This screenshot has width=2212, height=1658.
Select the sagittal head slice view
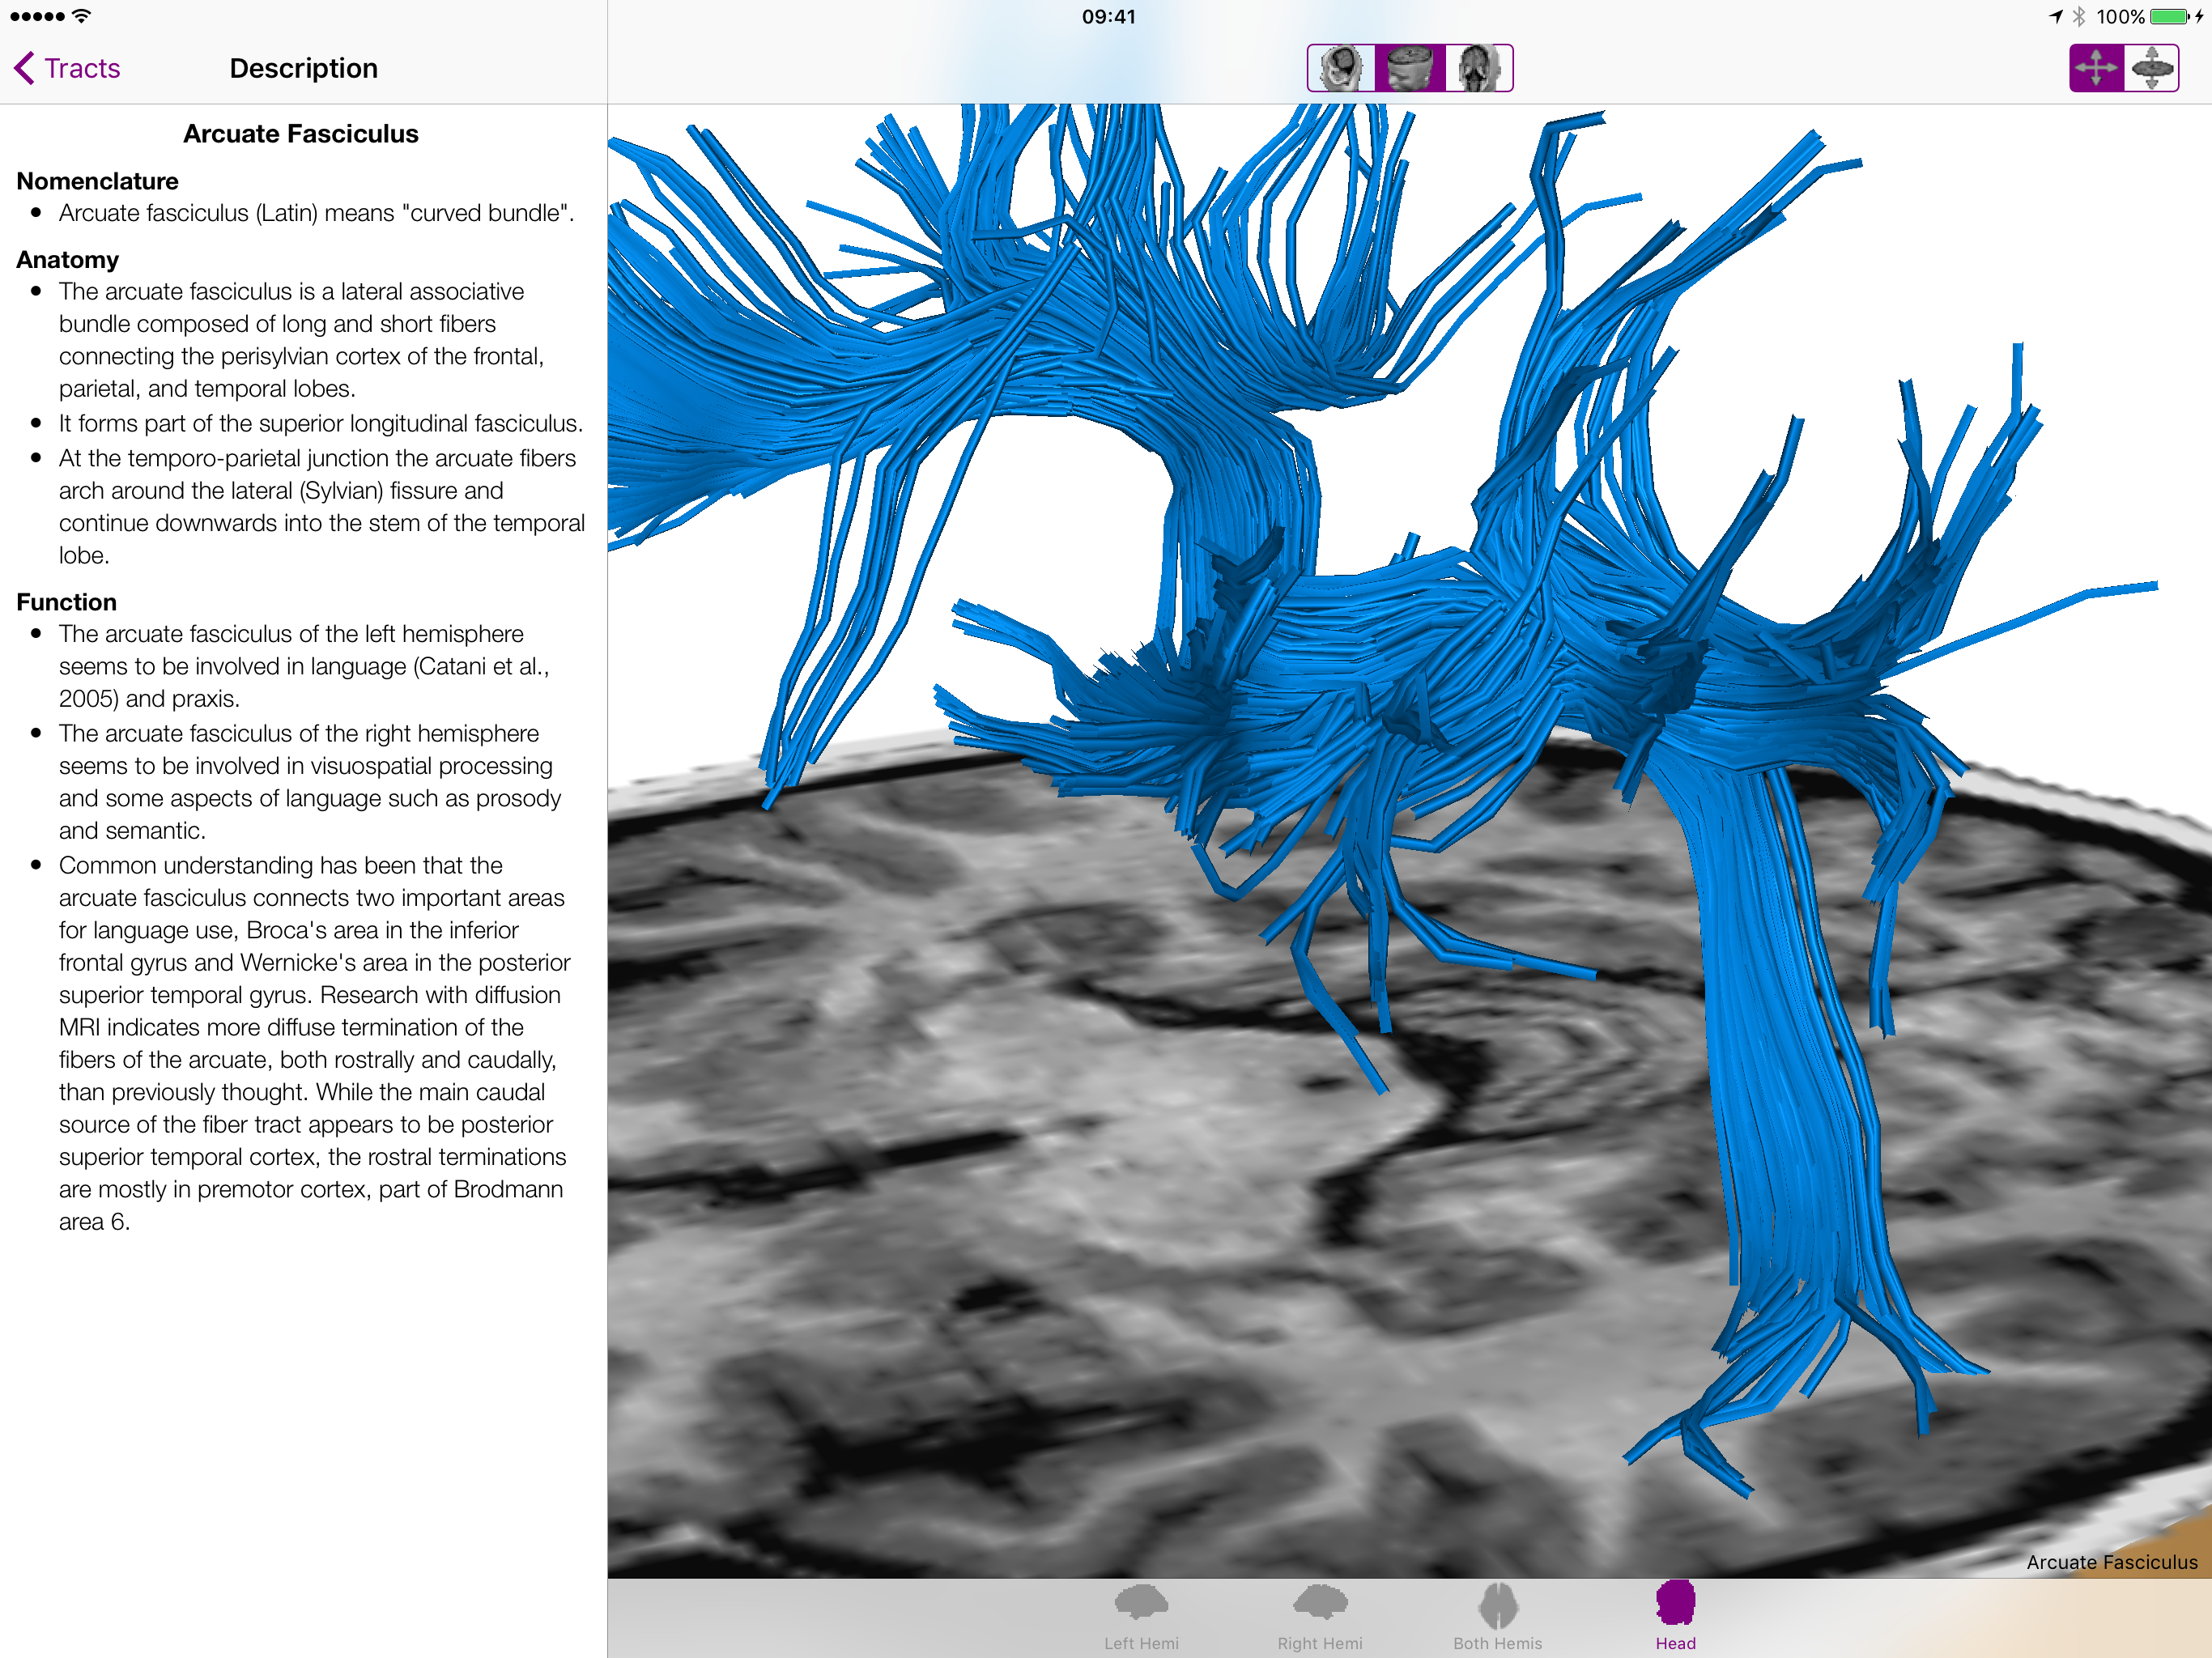[1341, 68]
